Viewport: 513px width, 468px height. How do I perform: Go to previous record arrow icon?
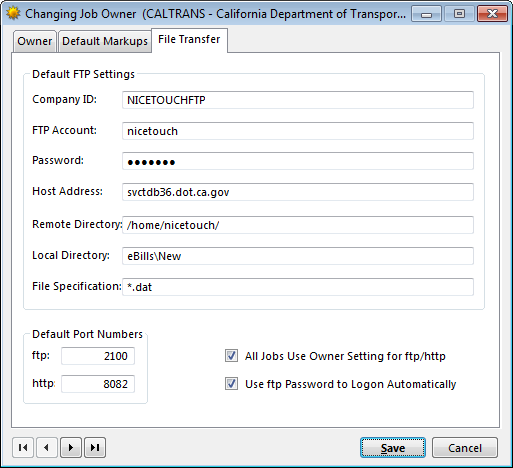47,447
